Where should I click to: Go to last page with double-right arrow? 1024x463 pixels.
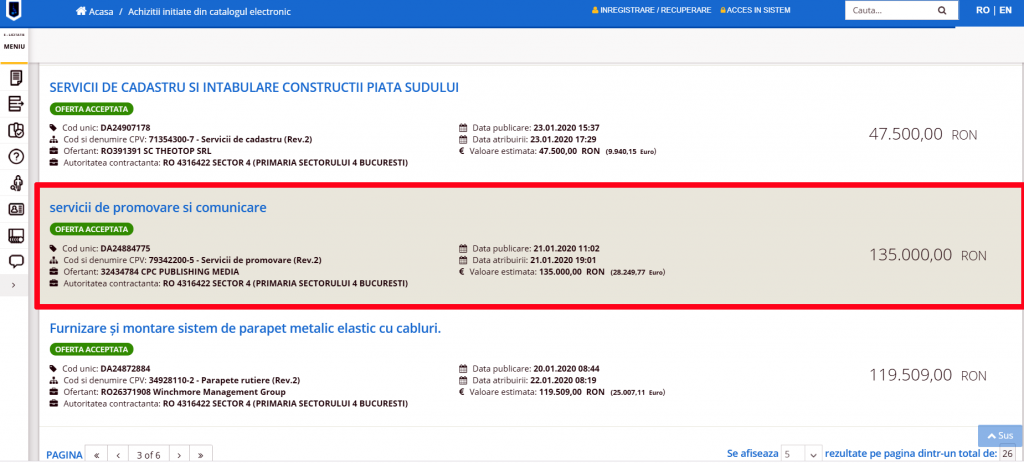[x=201, y=455]
